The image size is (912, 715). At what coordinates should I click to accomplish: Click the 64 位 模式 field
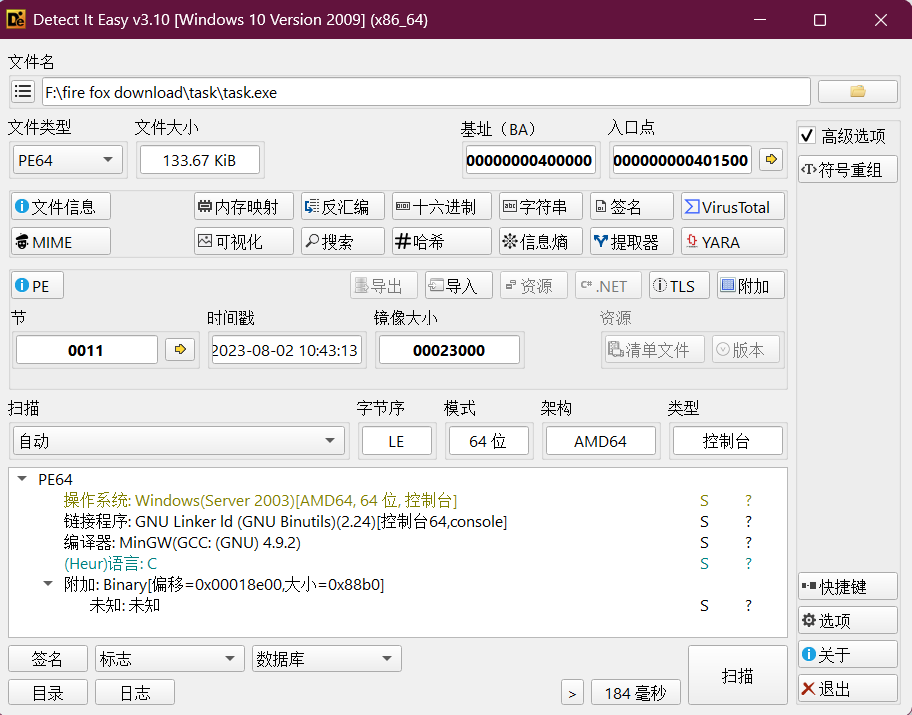pos(489,441)
